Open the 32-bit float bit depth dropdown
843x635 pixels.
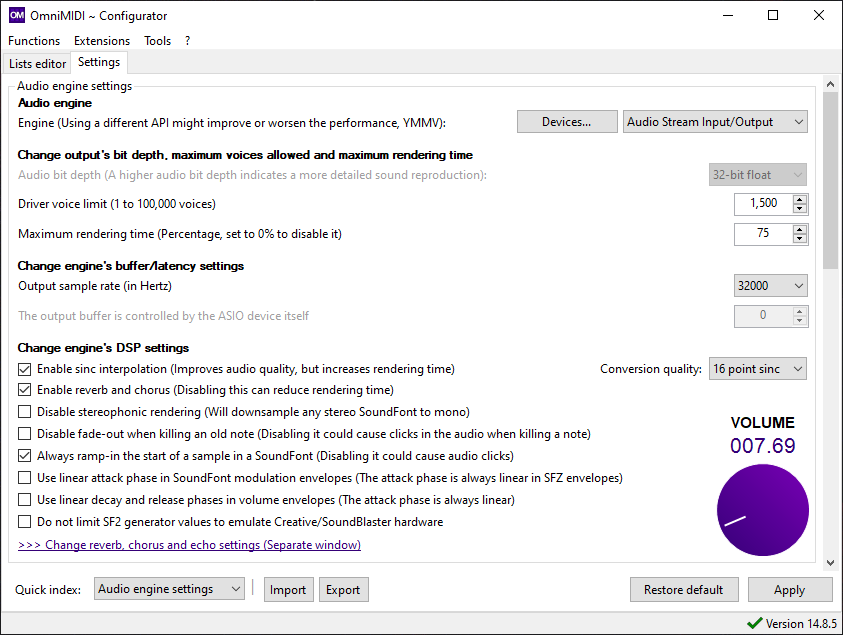tap(758, 175)
